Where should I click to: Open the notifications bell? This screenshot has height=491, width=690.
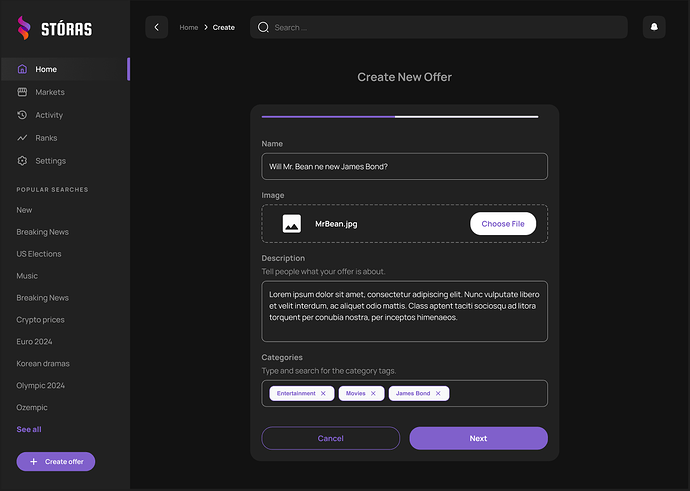[x=654, y=27]
